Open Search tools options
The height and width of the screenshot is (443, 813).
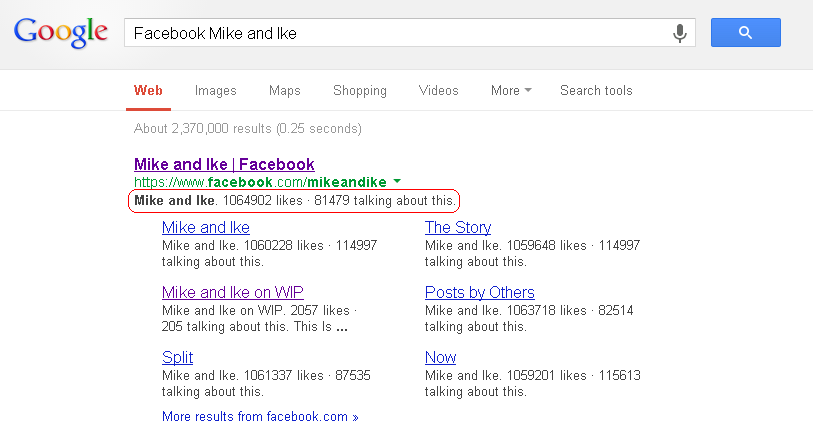[596, 91]
